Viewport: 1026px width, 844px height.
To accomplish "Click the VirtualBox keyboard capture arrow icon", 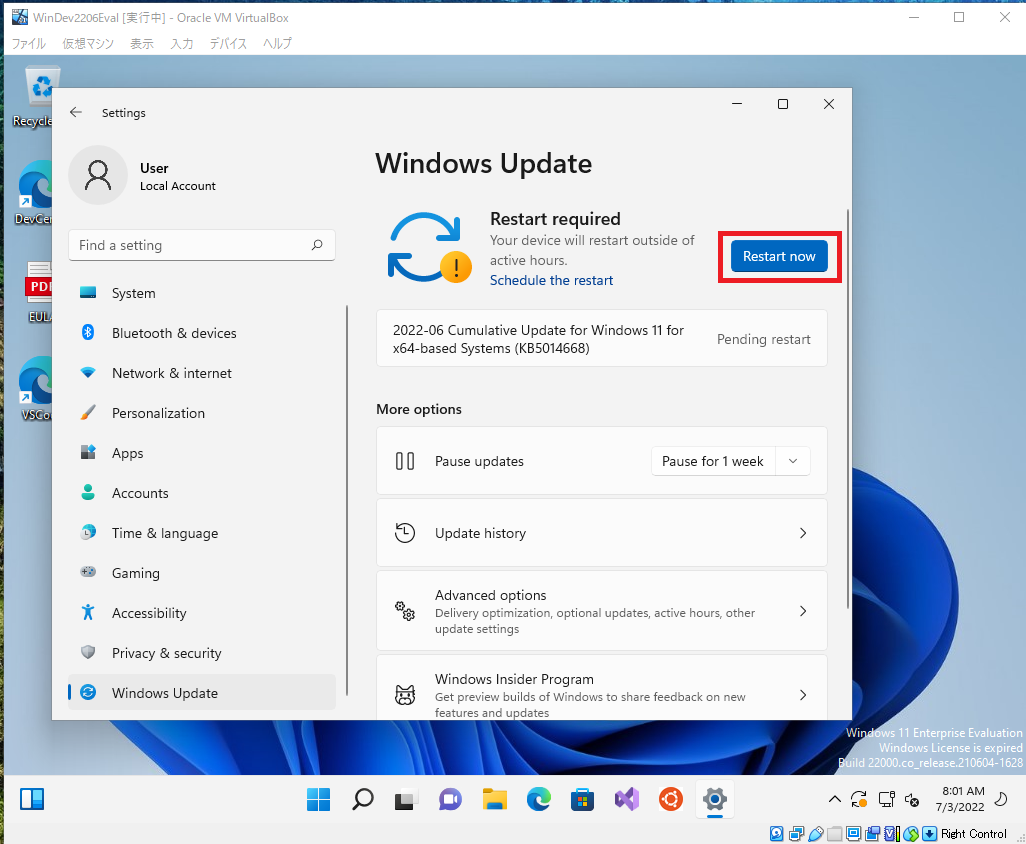I will (x=929, y=834).
